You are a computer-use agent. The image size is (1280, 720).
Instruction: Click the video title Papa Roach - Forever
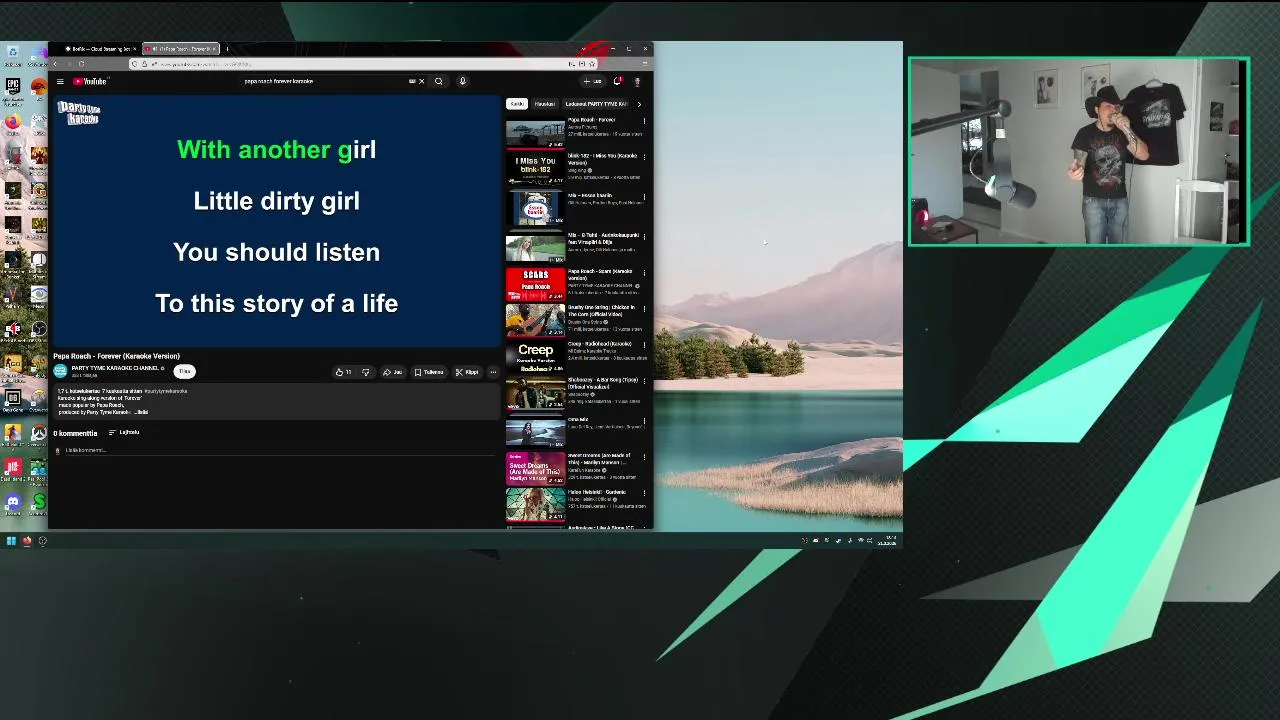pos(116,356)
